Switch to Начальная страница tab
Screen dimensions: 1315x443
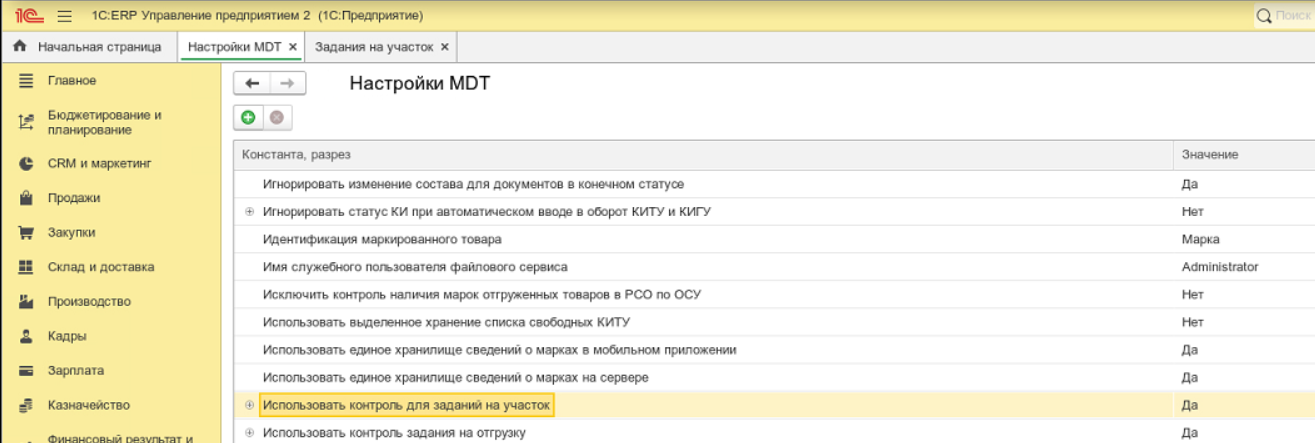pyautogui.click(x=98, y=47)
